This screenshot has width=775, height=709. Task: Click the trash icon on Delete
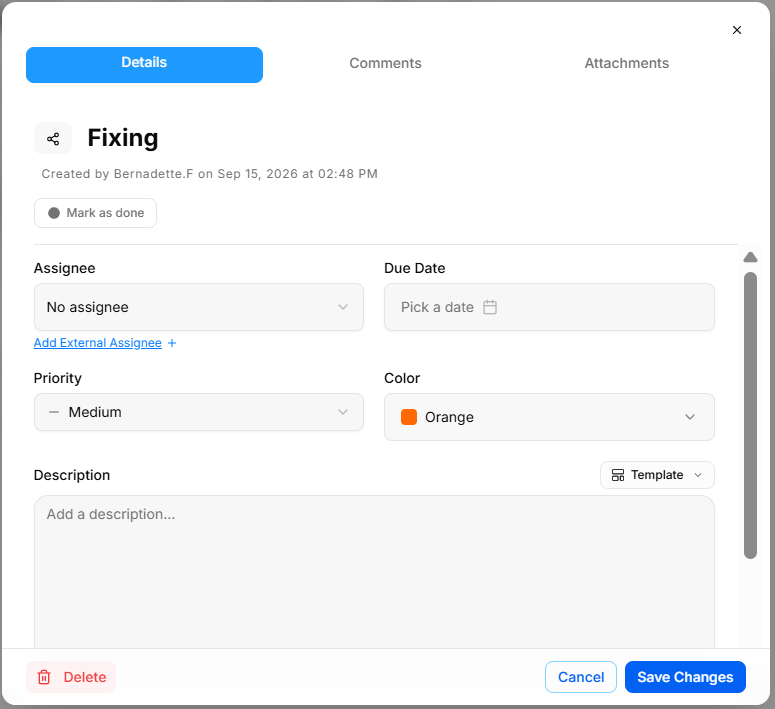tap(44, 677)
